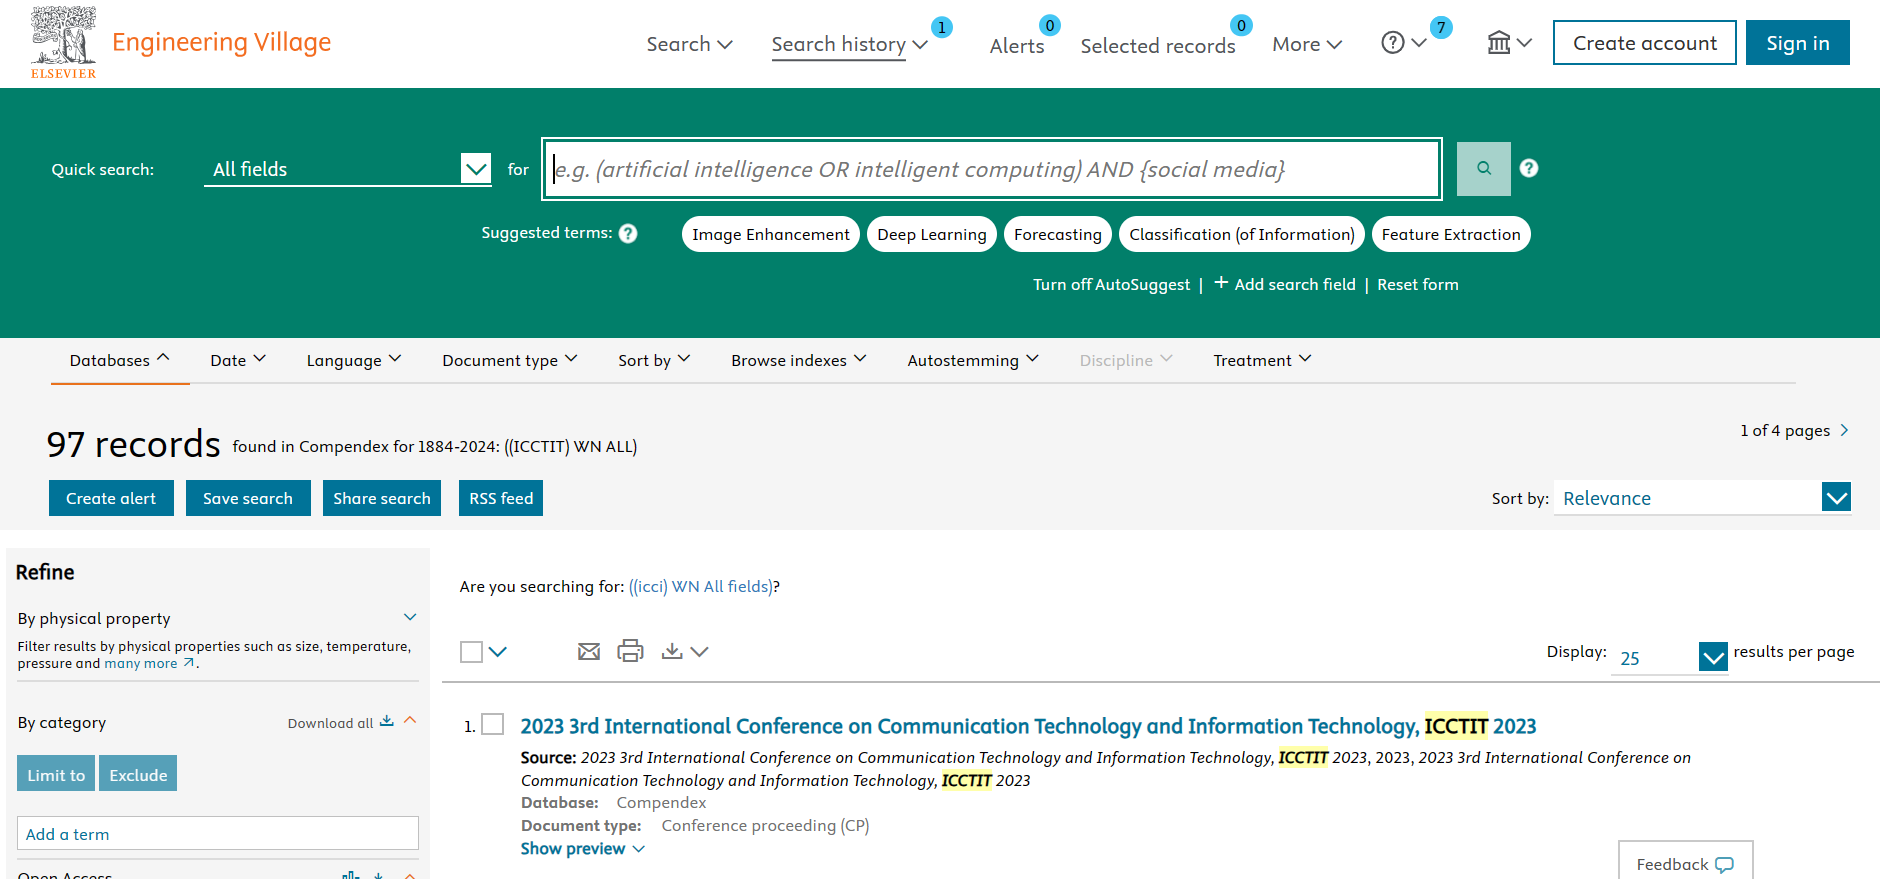Click the Search history count badge

tap(942, 27)
